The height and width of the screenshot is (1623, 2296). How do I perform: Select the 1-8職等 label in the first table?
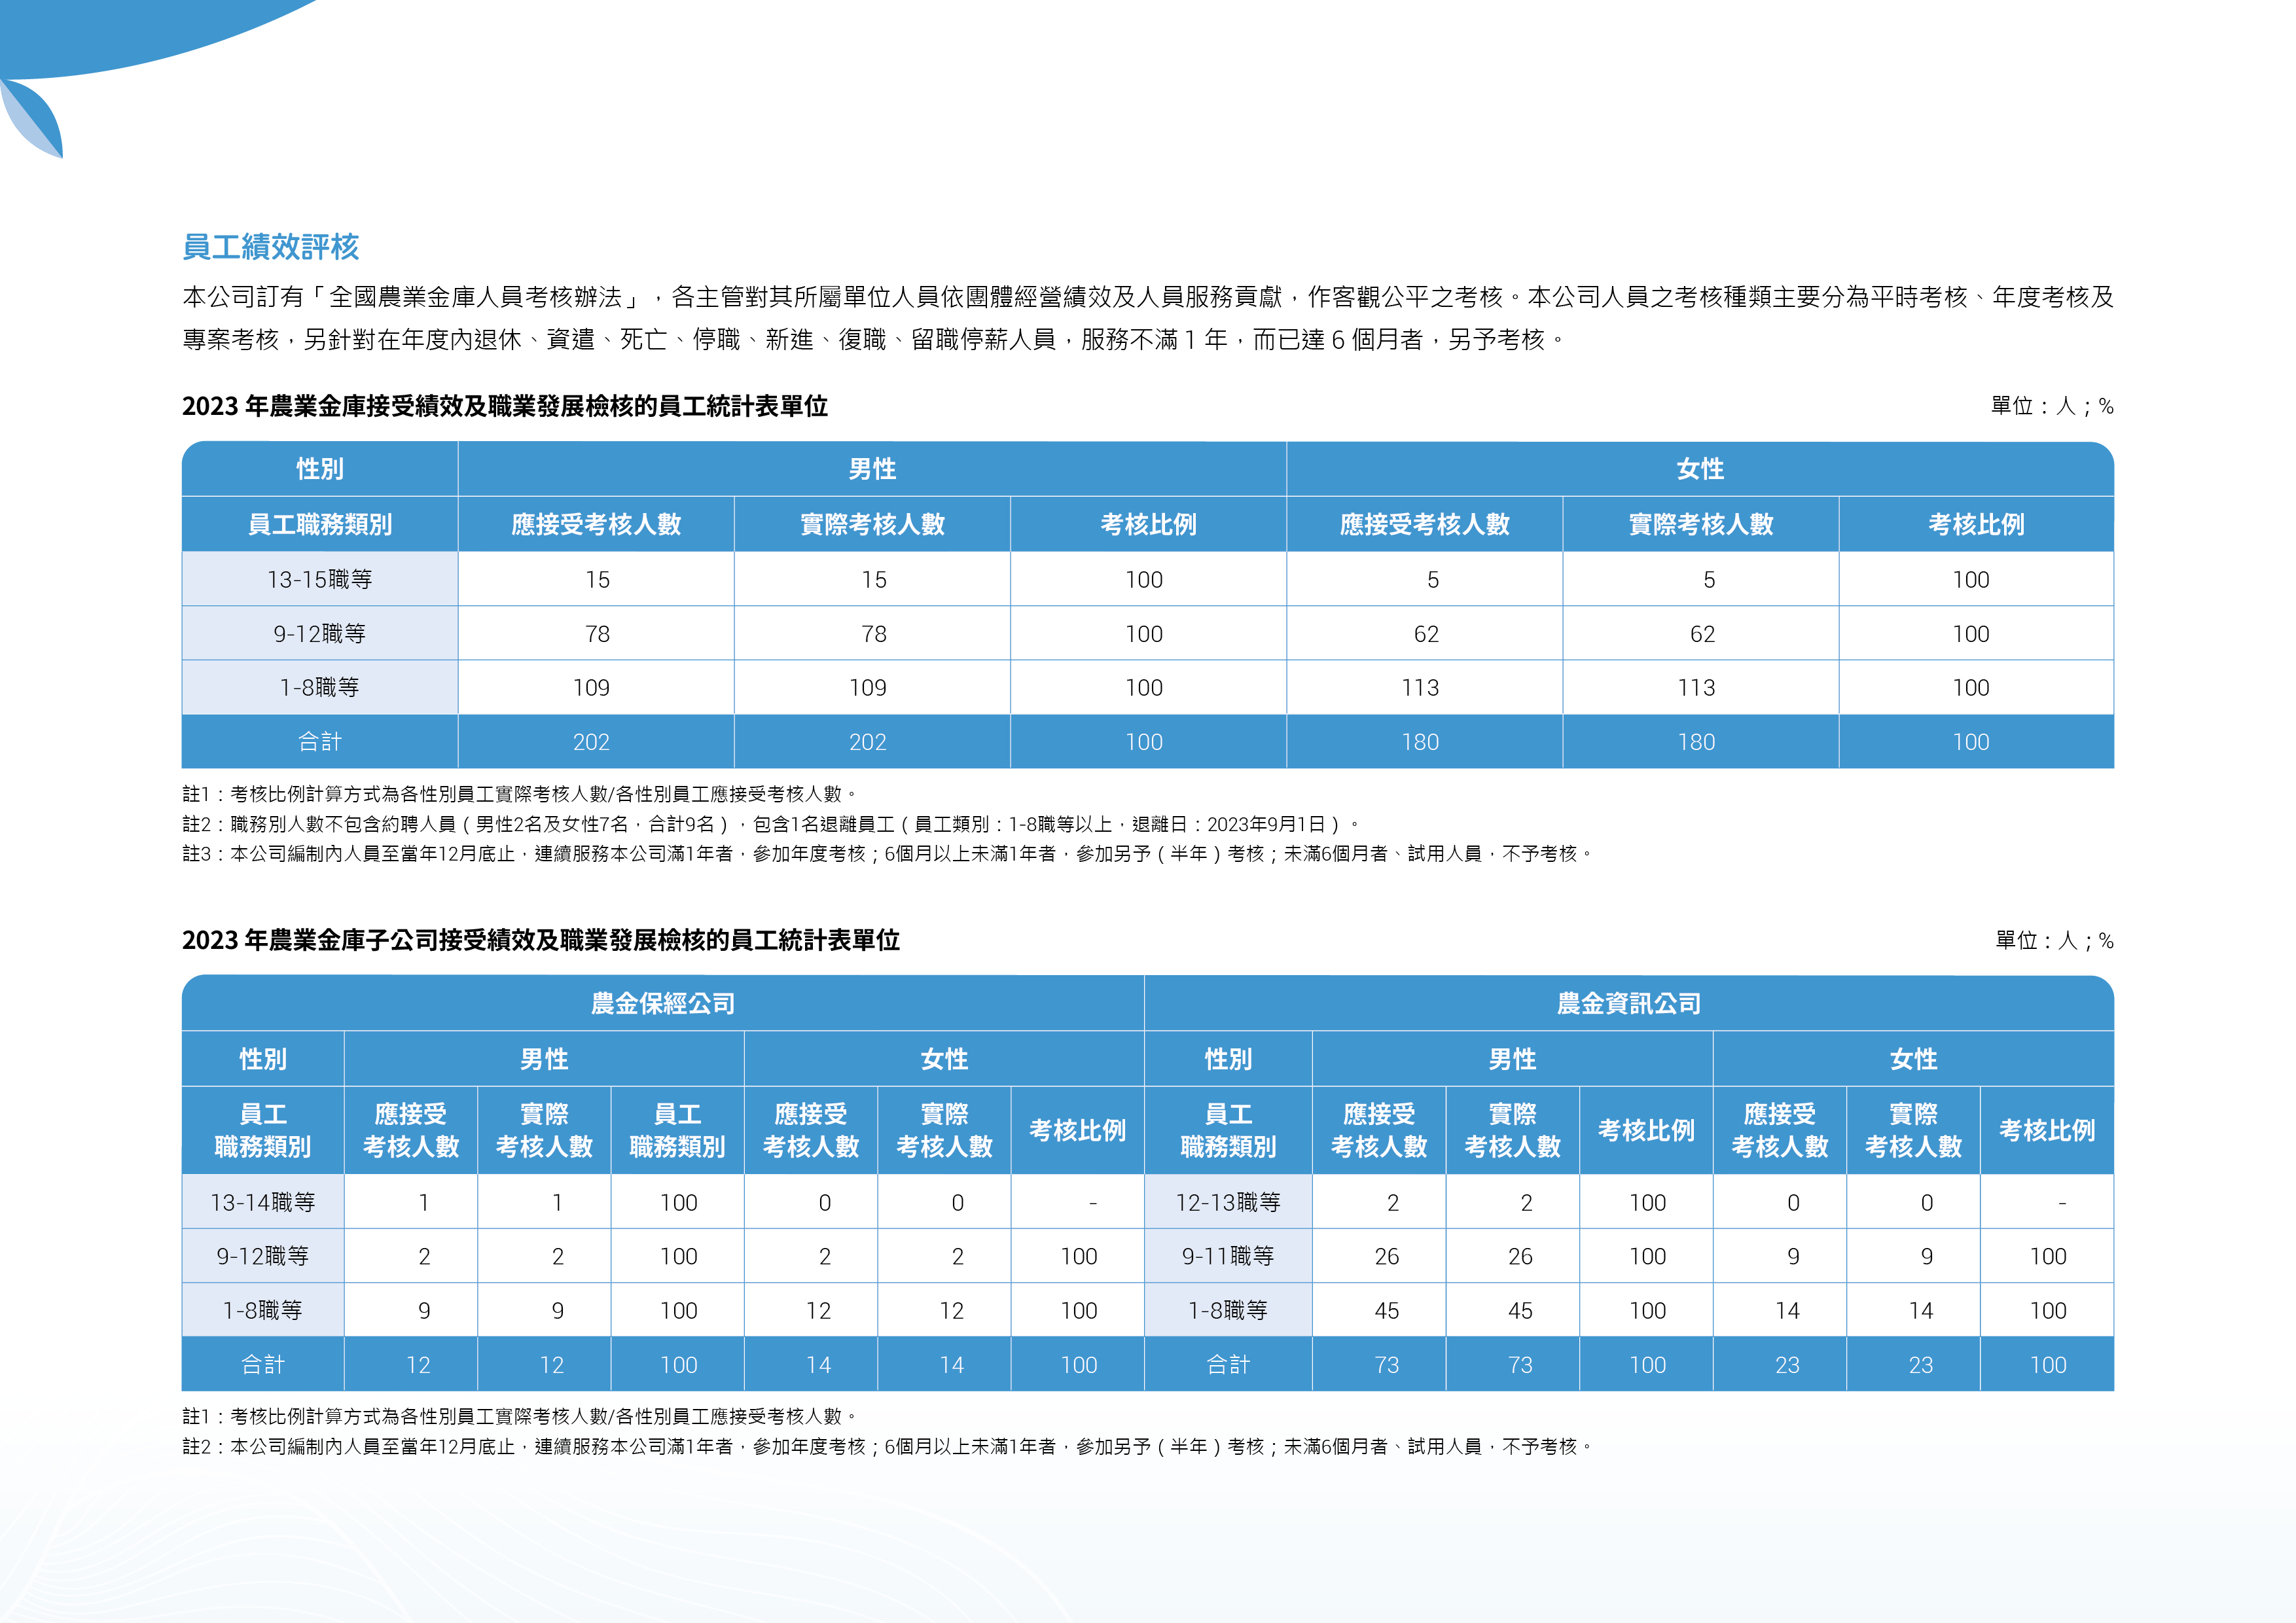pyautogui.click(x=320, y=688)
